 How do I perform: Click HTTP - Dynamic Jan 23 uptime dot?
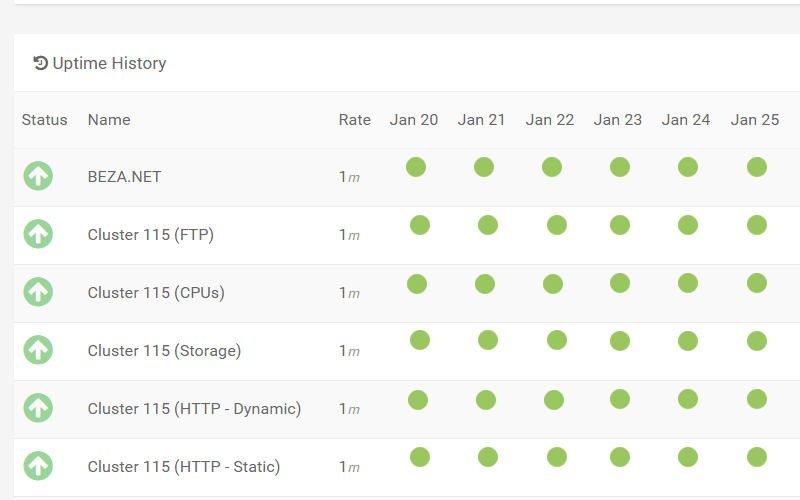coord(620,399)
